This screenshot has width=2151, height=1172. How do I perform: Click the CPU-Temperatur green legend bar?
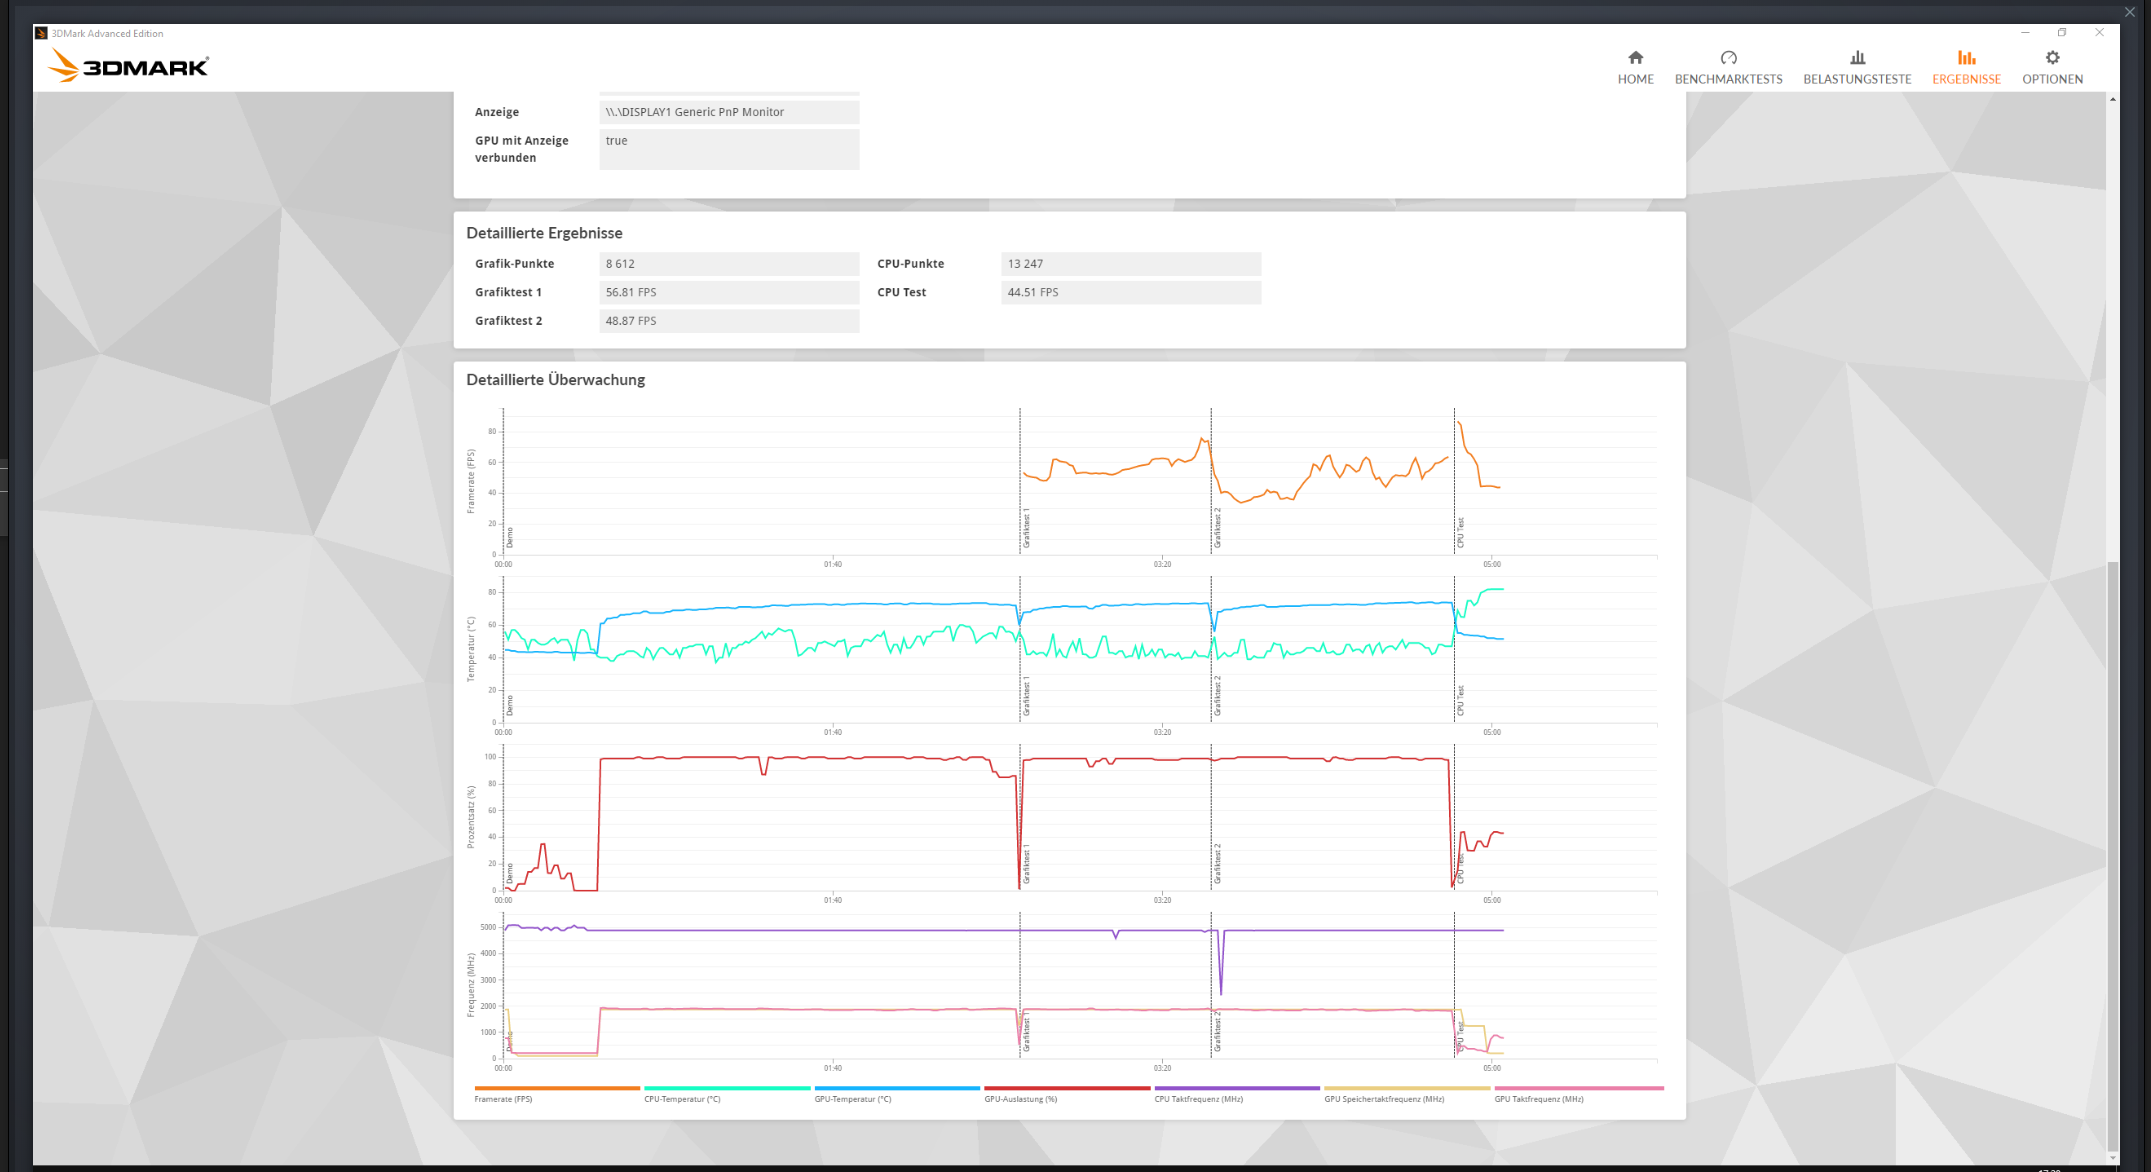pos(727,1088)
